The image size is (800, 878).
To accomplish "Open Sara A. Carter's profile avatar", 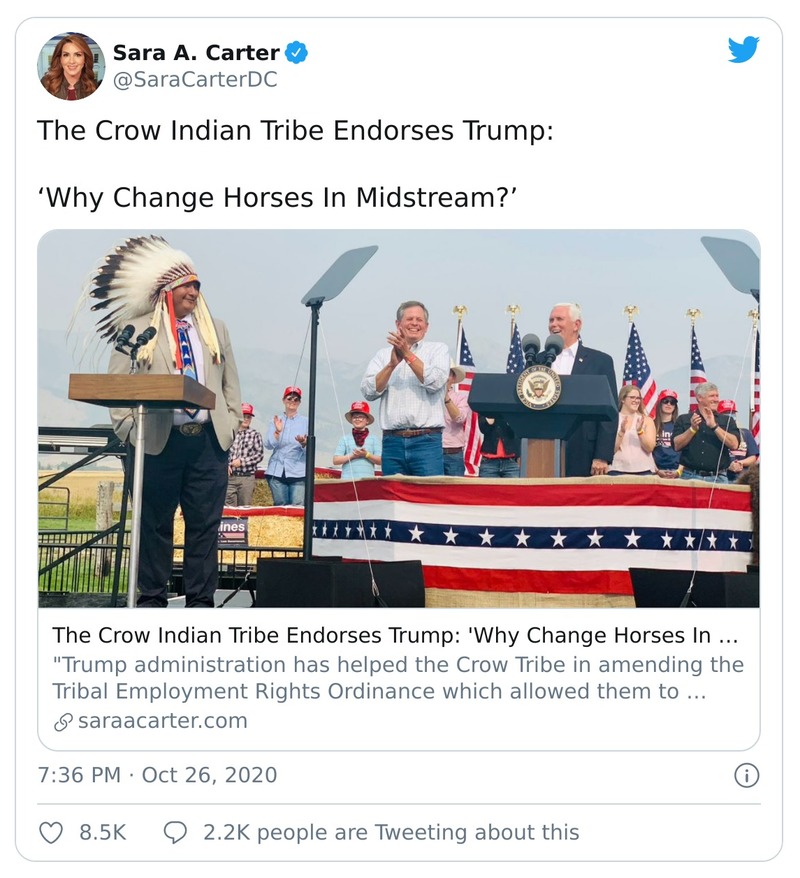I will [71, 66].
